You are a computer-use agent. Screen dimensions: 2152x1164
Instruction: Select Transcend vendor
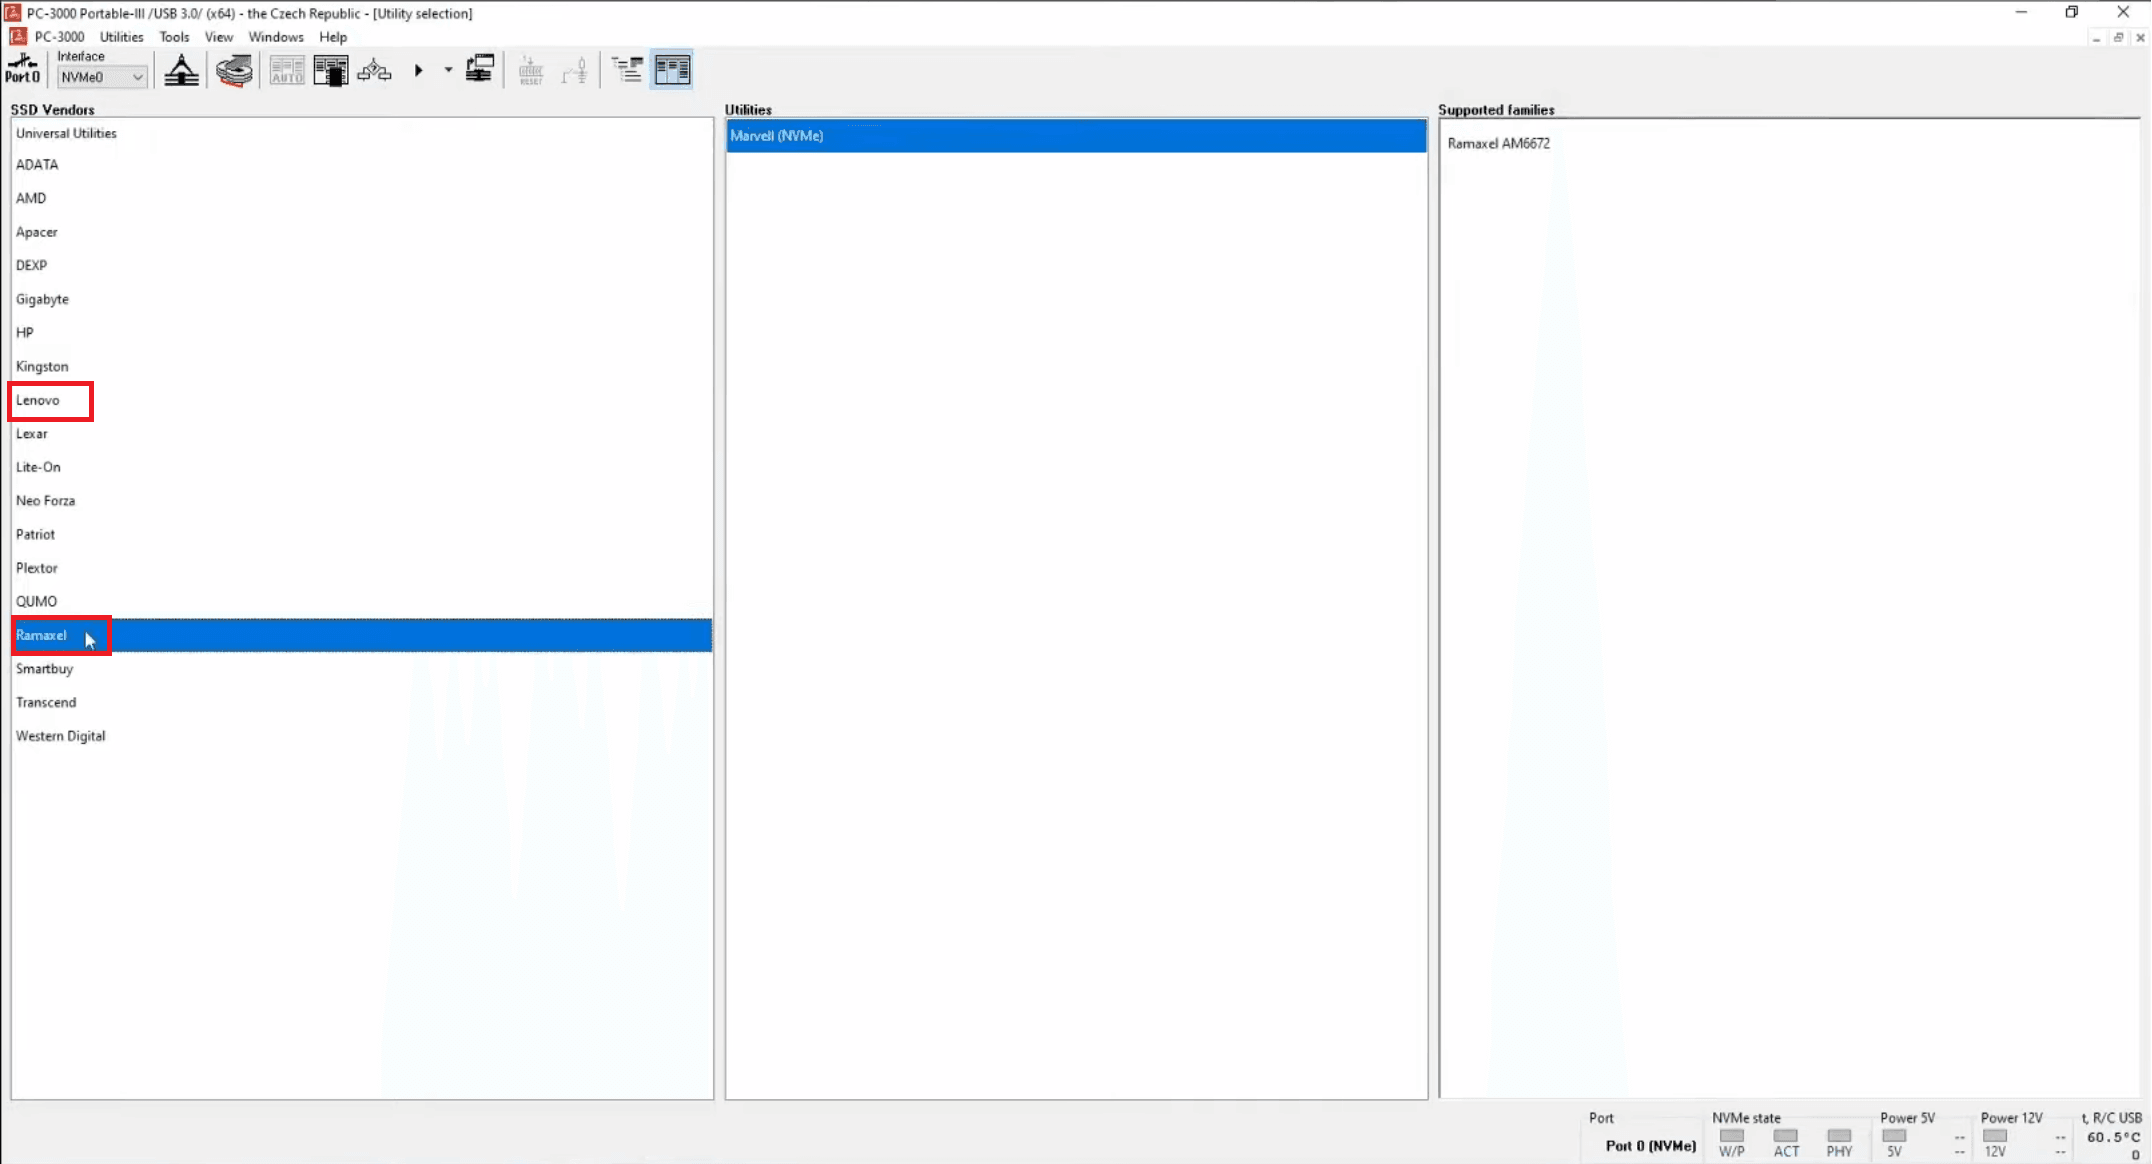362,702
